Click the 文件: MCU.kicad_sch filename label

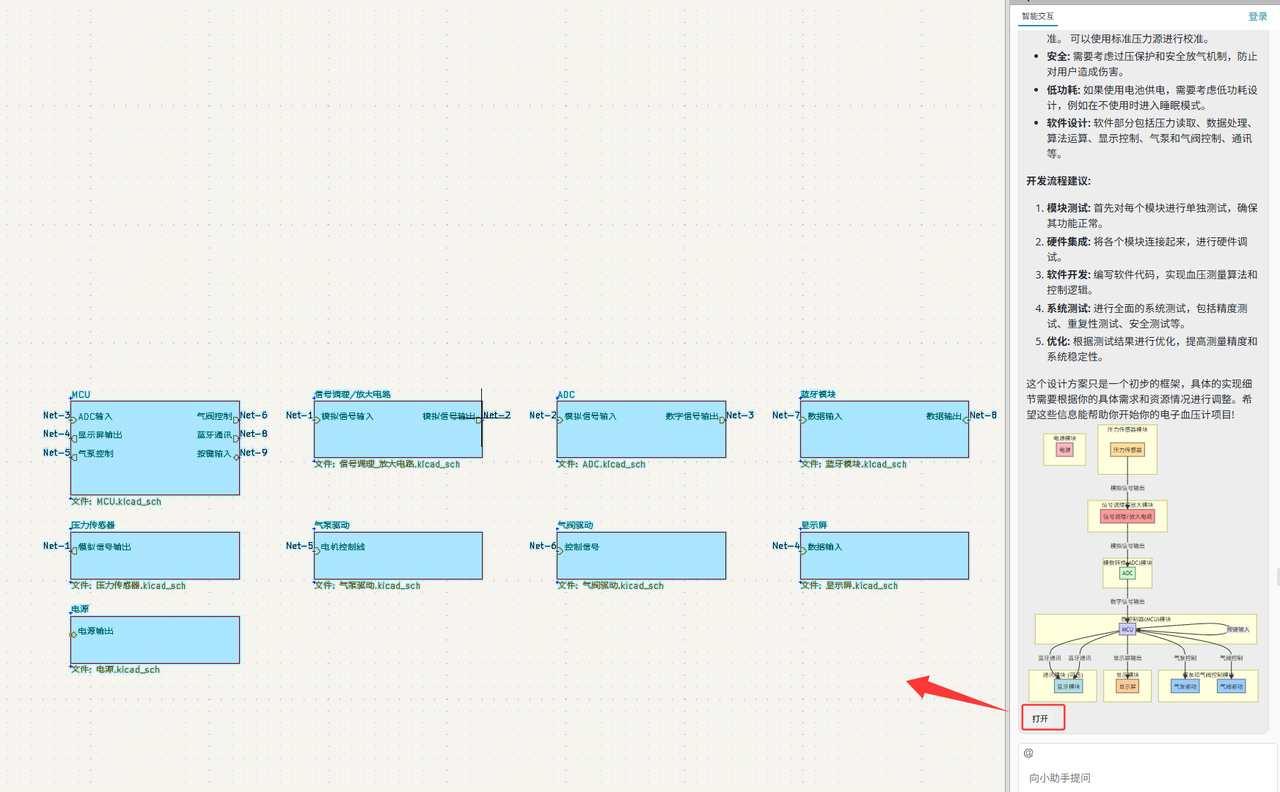tap(116, 502)
